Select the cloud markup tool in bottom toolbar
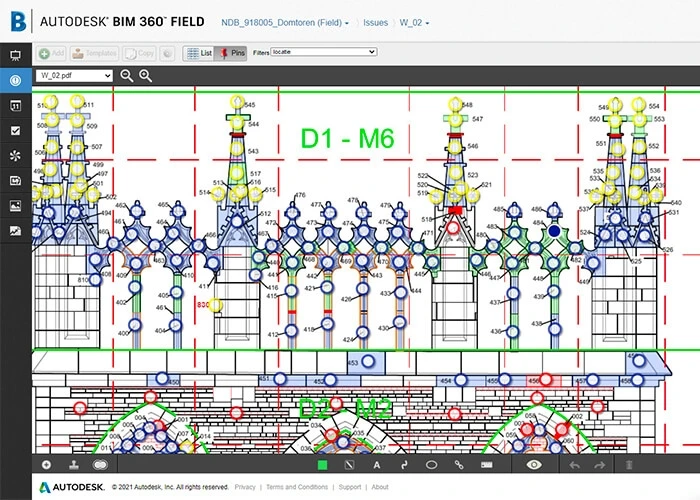The width and height of the screenshot is (700, 500). tap(100, 465)
